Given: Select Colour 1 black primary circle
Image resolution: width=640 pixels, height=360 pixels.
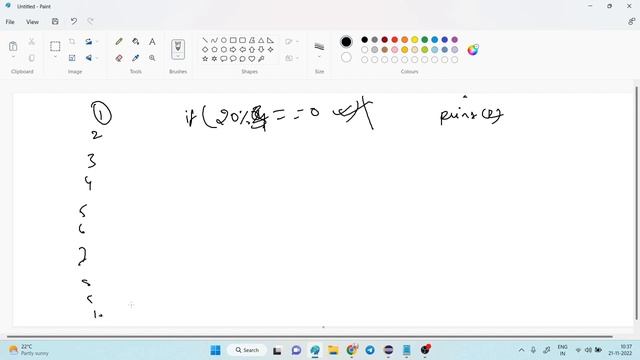Looking at the screenshot, I should coord(346,42).
